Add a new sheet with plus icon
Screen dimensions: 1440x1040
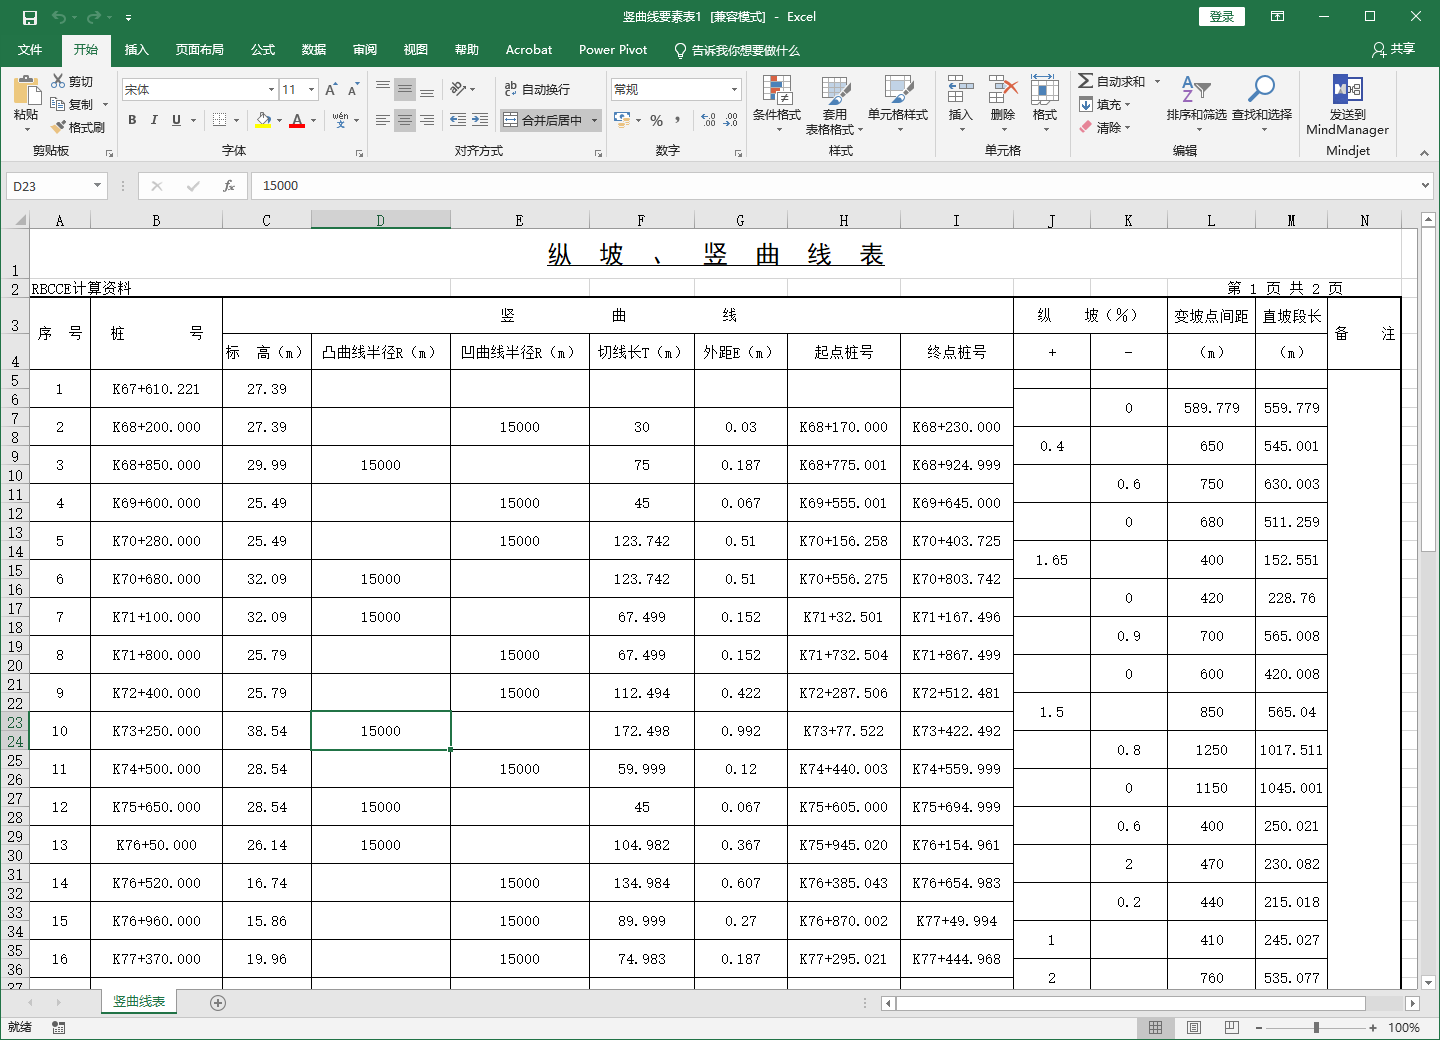coord(218,1002)
